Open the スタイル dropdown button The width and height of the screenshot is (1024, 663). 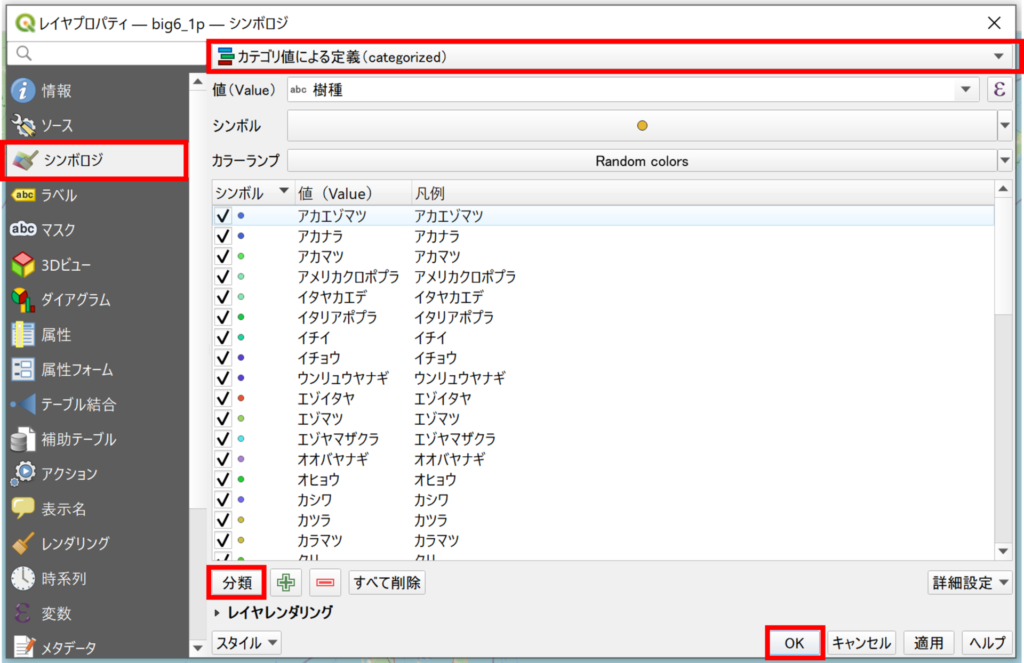tap(246, 643)
